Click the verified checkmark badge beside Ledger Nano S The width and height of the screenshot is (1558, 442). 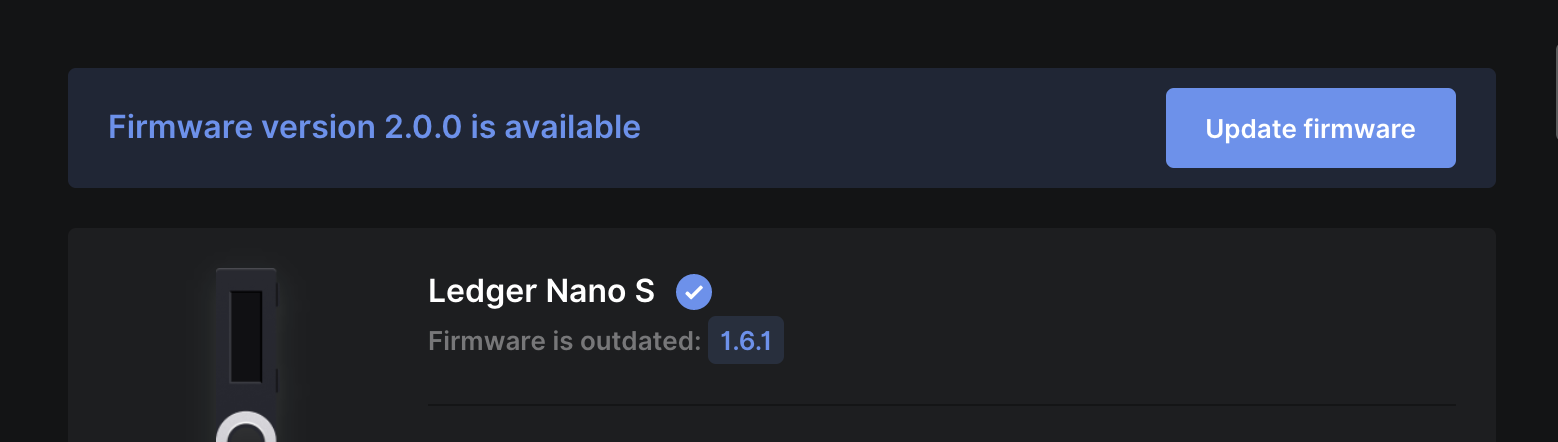[x=693, y=292]
